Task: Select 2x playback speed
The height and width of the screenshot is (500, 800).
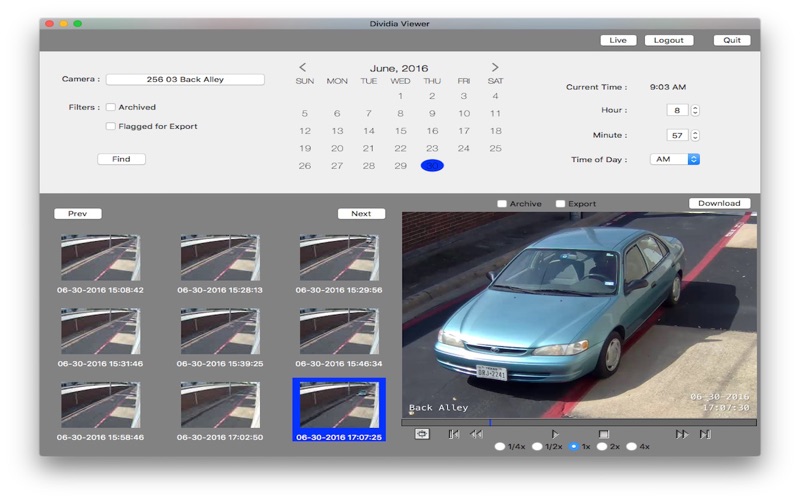Action: tap(602, 447)
